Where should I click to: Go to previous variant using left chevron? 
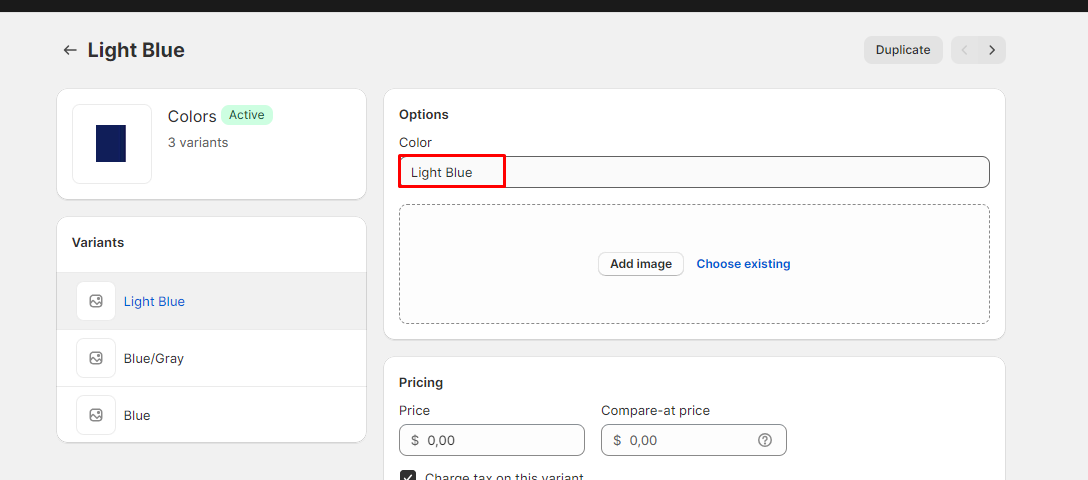tap(965, 50)
